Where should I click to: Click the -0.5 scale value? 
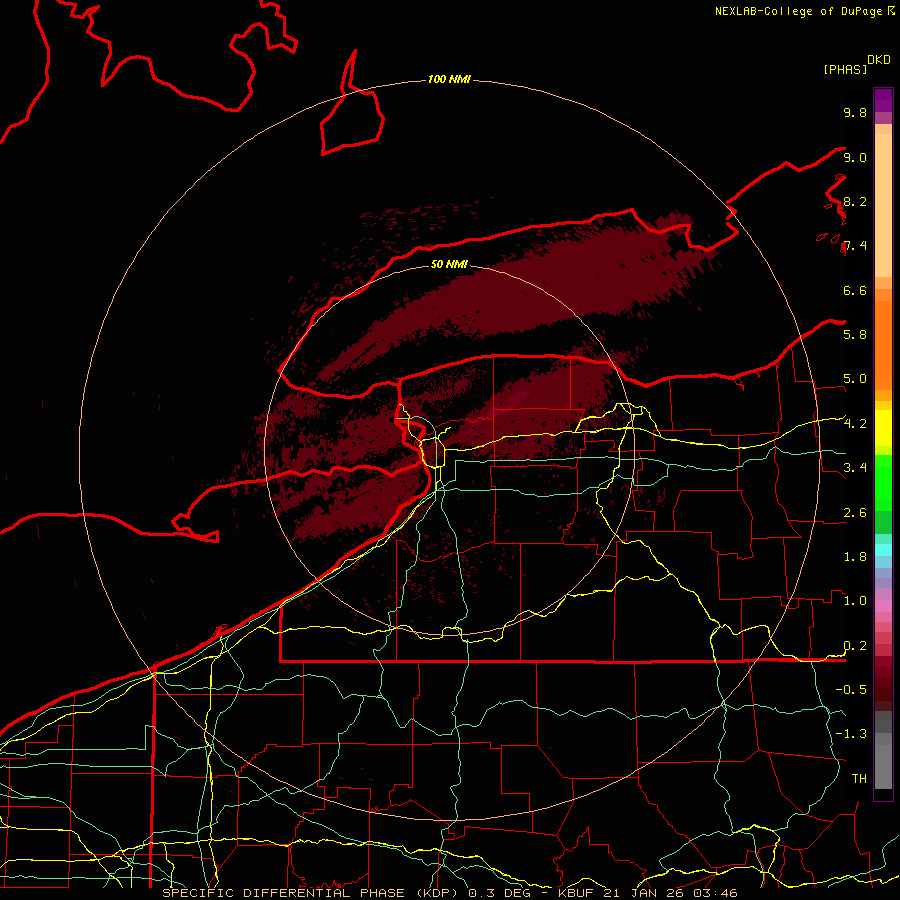[851, 690]
